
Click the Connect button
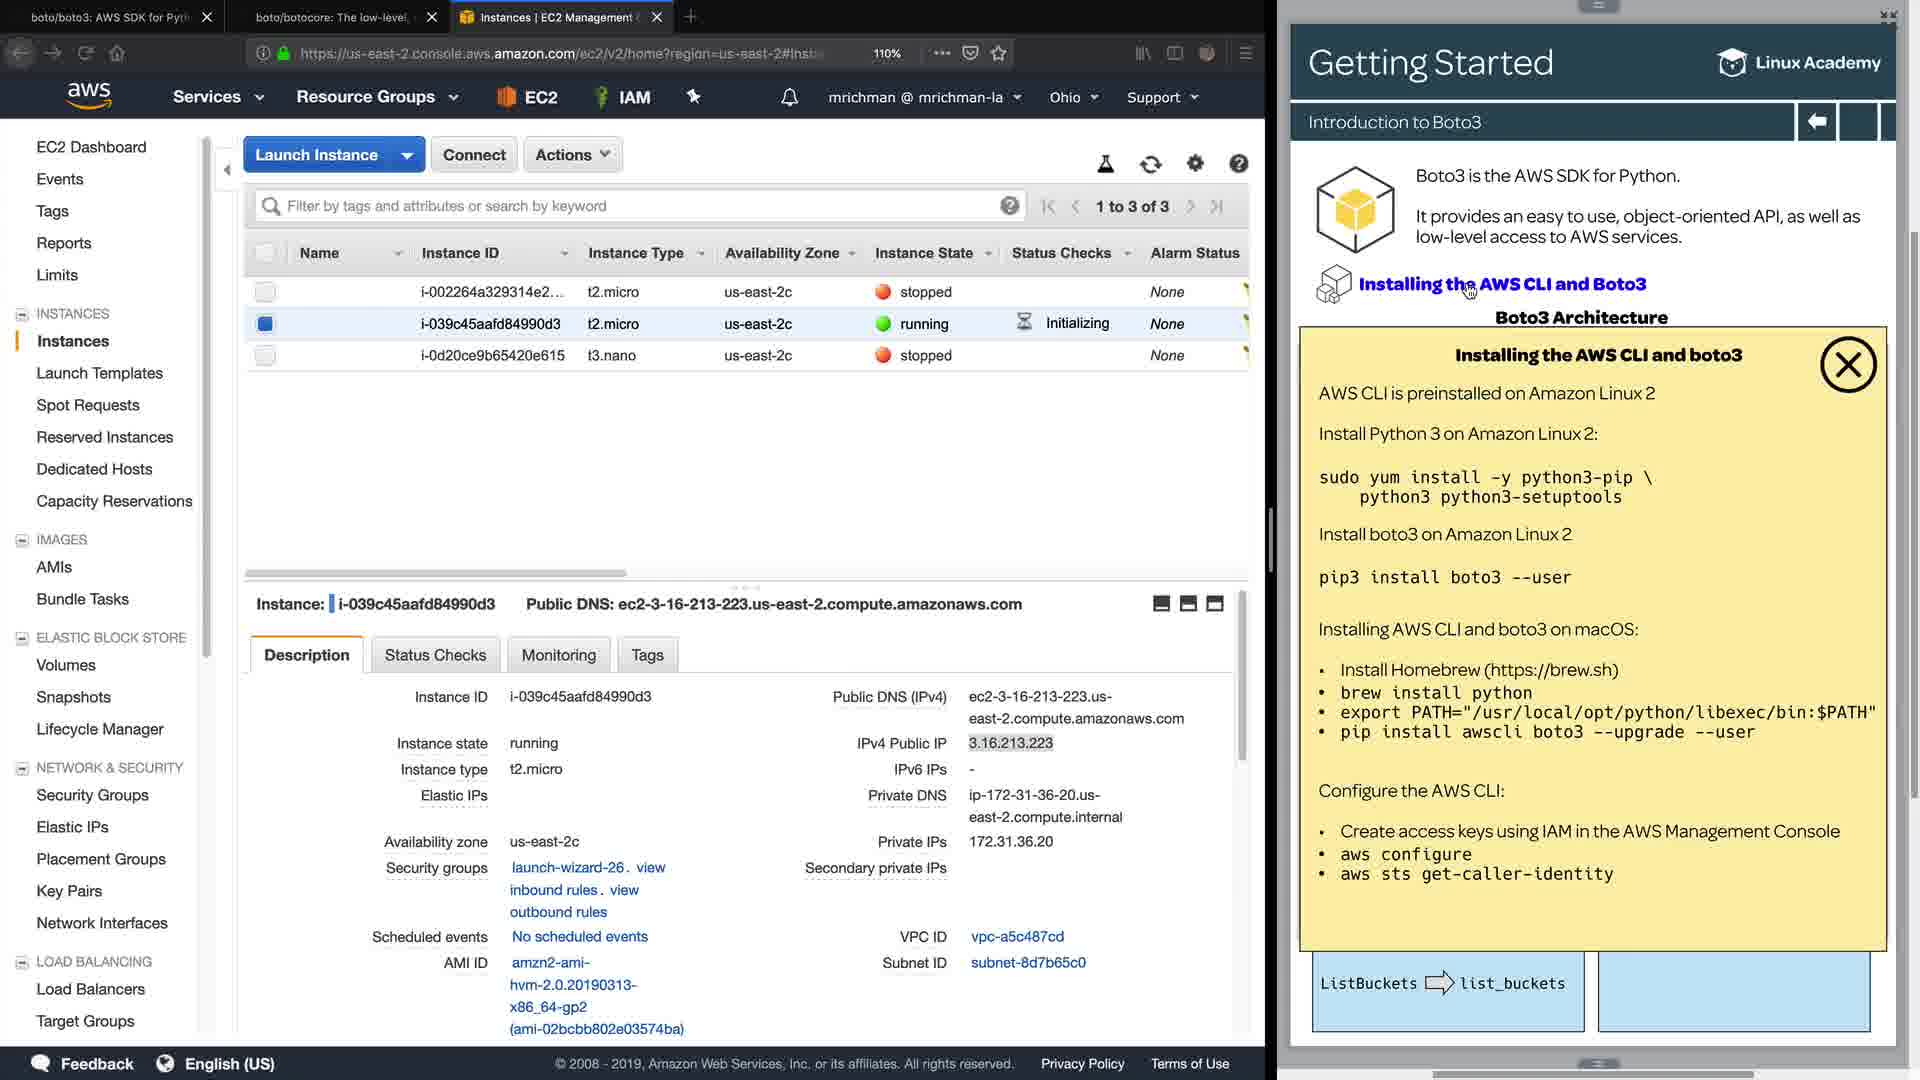(x=474, y=155)
